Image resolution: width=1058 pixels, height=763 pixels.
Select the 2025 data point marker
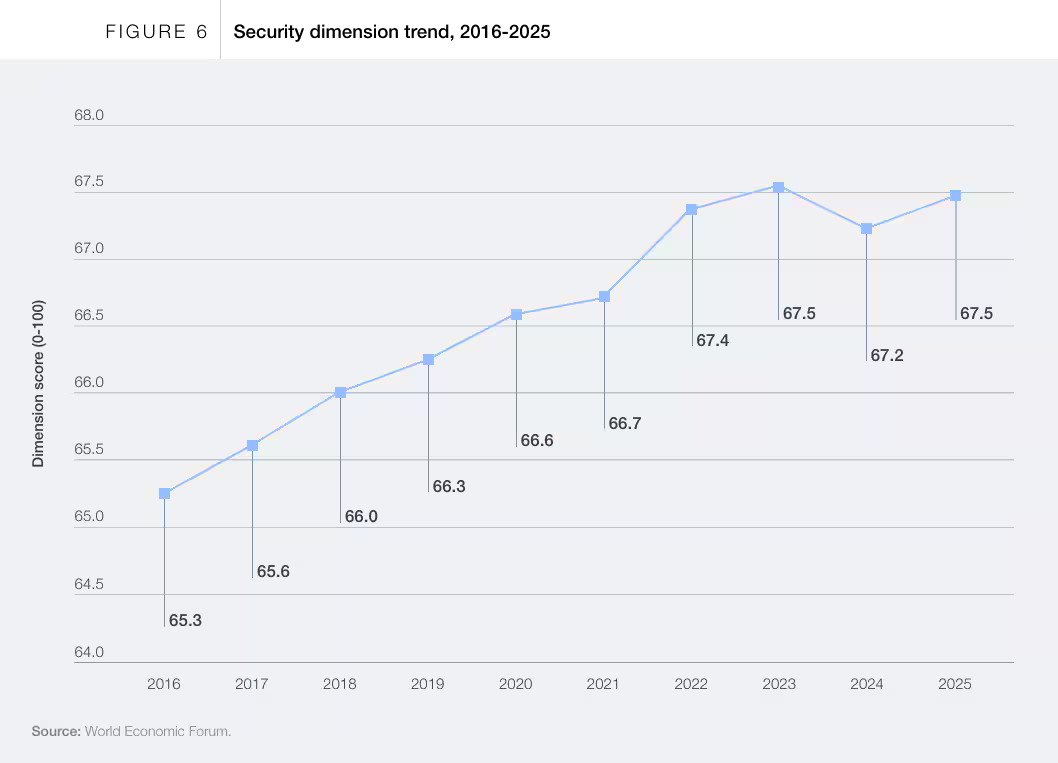tap(955, 195)
